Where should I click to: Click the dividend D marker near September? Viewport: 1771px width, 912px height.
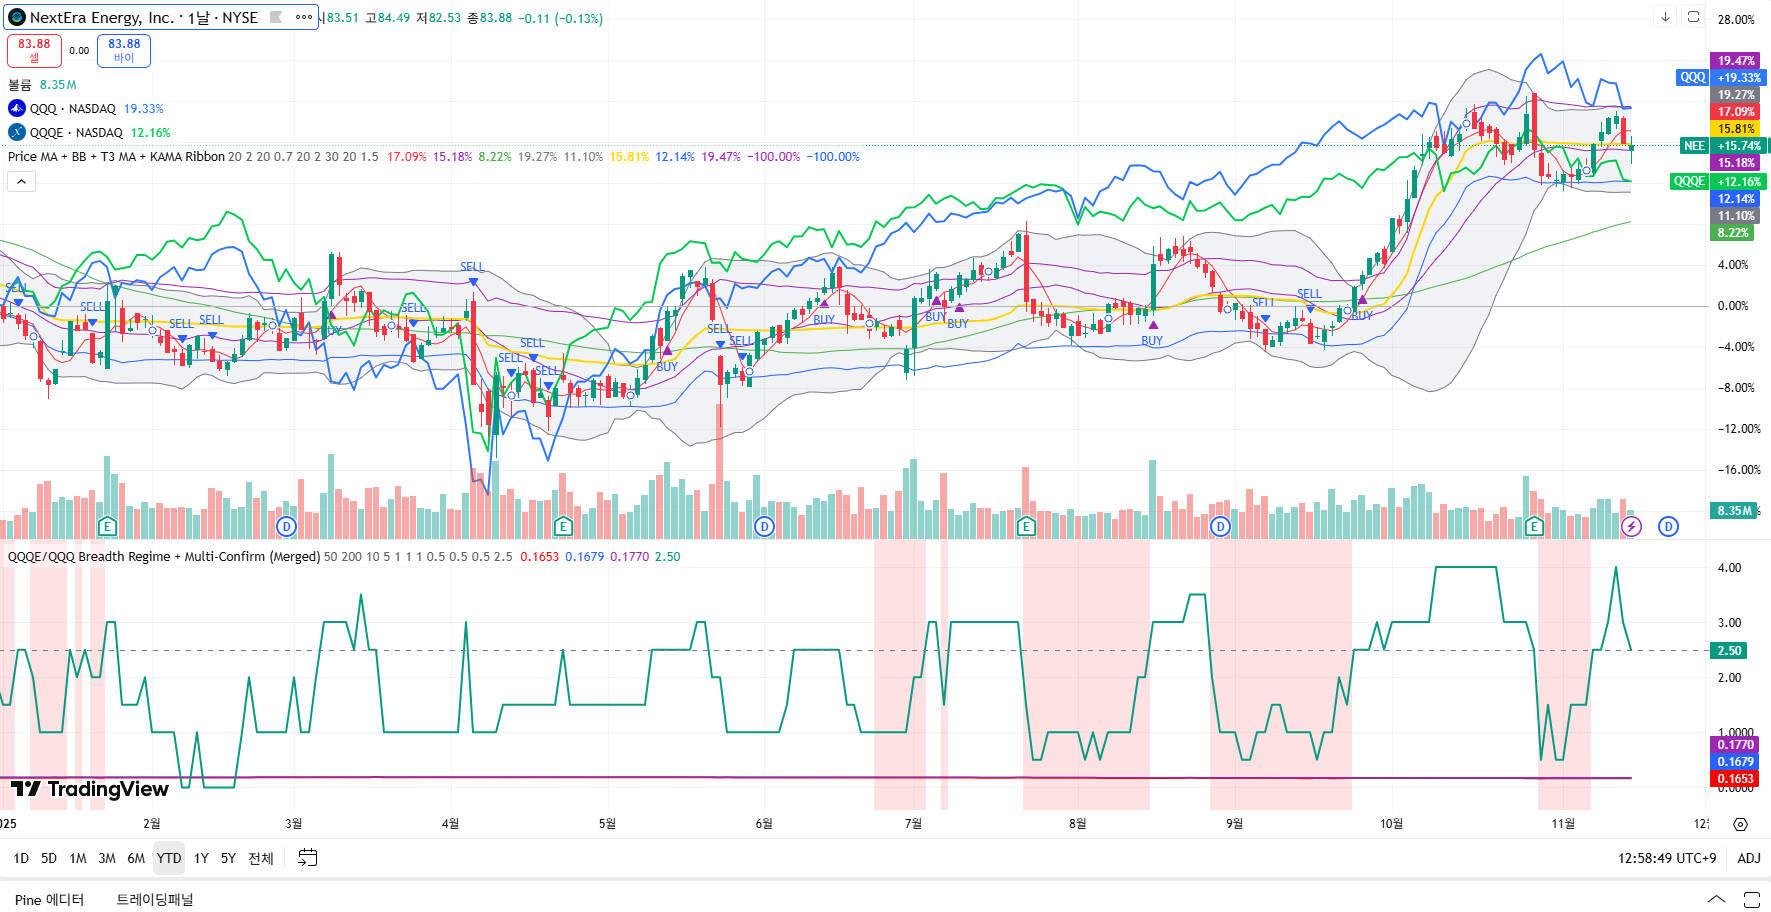(1220, 526)
